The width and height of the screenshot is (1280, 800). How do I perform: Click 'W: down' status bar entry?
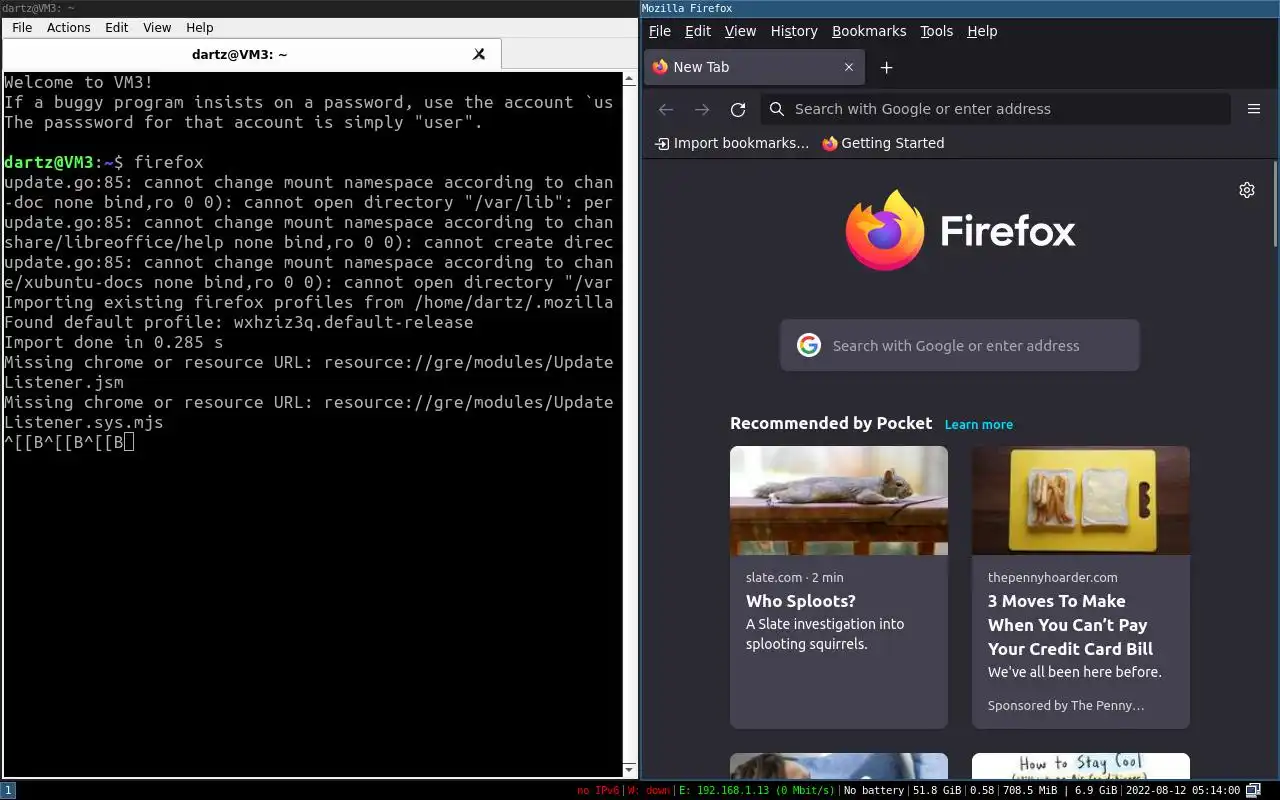(649, 790)
